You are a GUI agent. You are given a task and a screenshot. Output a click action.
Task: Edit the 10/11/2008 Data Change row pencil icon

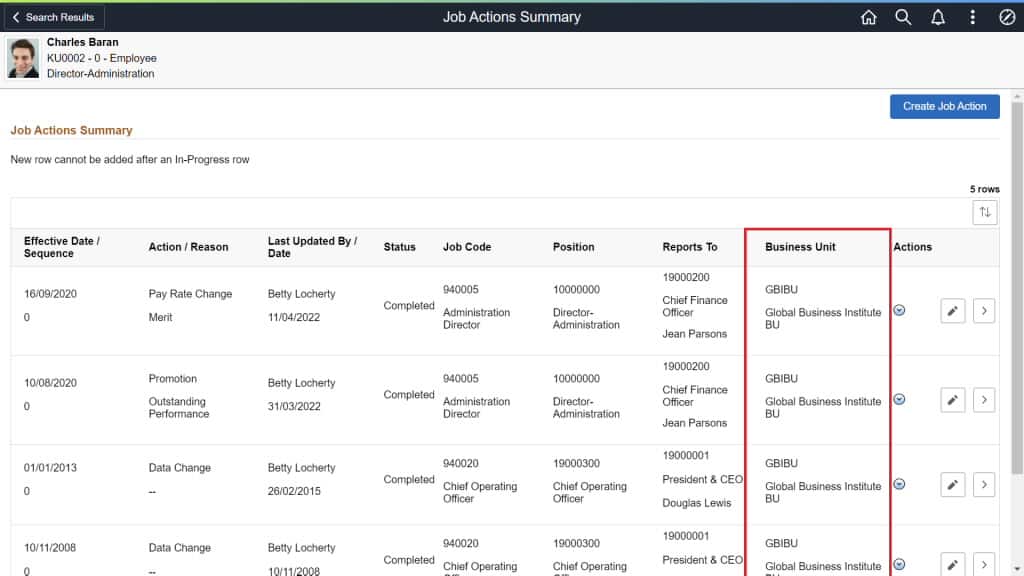click(x=952, y=563)
